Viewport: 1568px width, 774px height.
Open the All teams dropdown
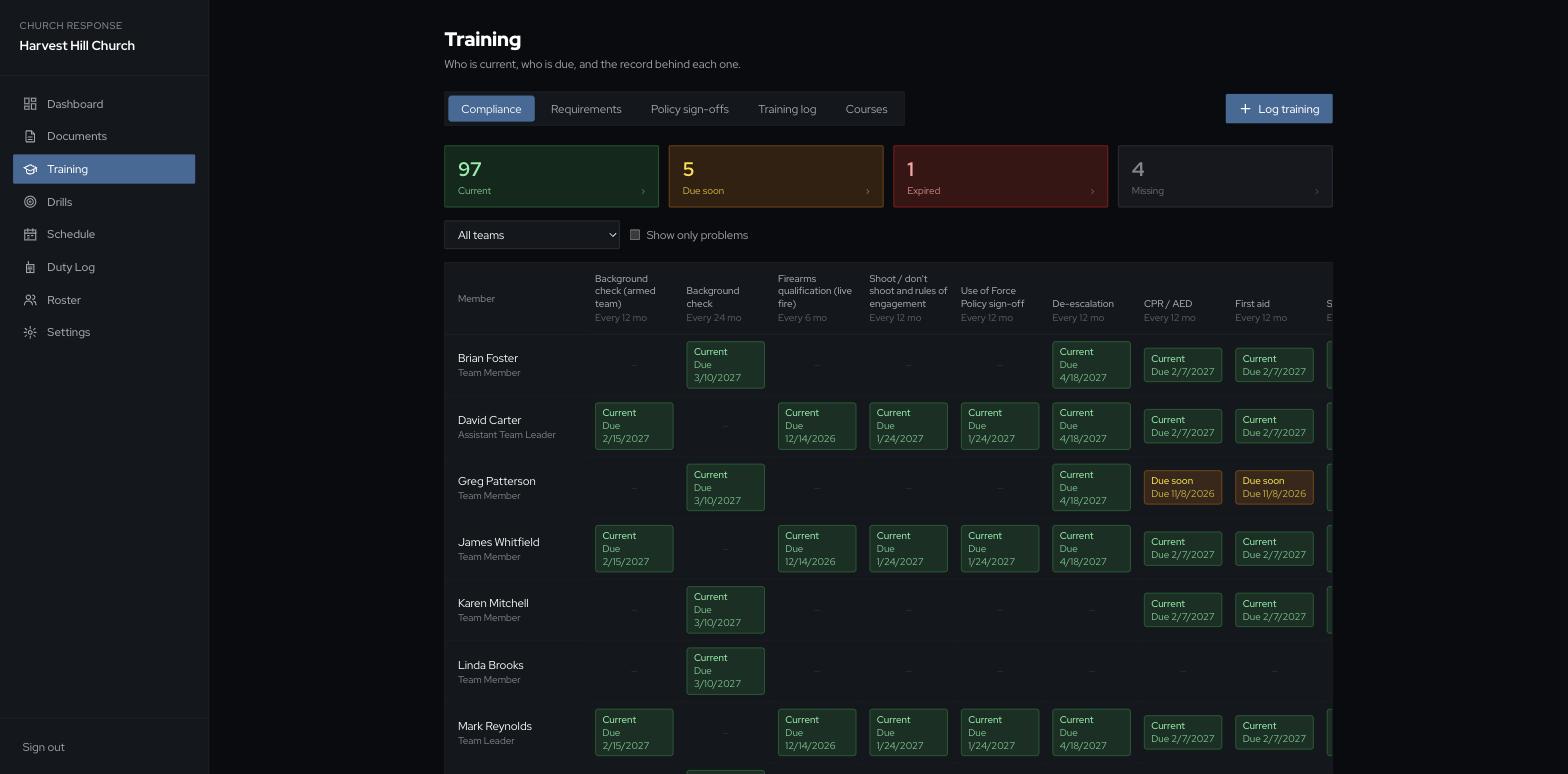point(532,235)
